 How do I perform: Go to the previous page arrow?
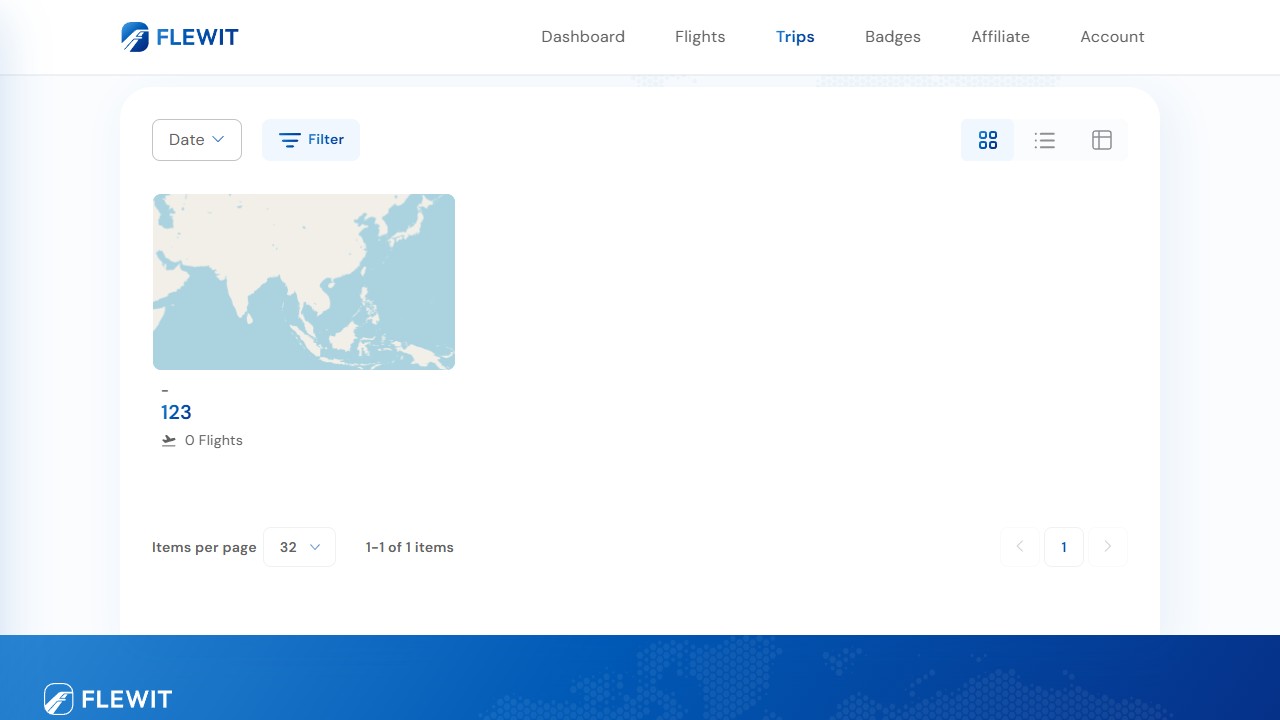(1020, 547)
